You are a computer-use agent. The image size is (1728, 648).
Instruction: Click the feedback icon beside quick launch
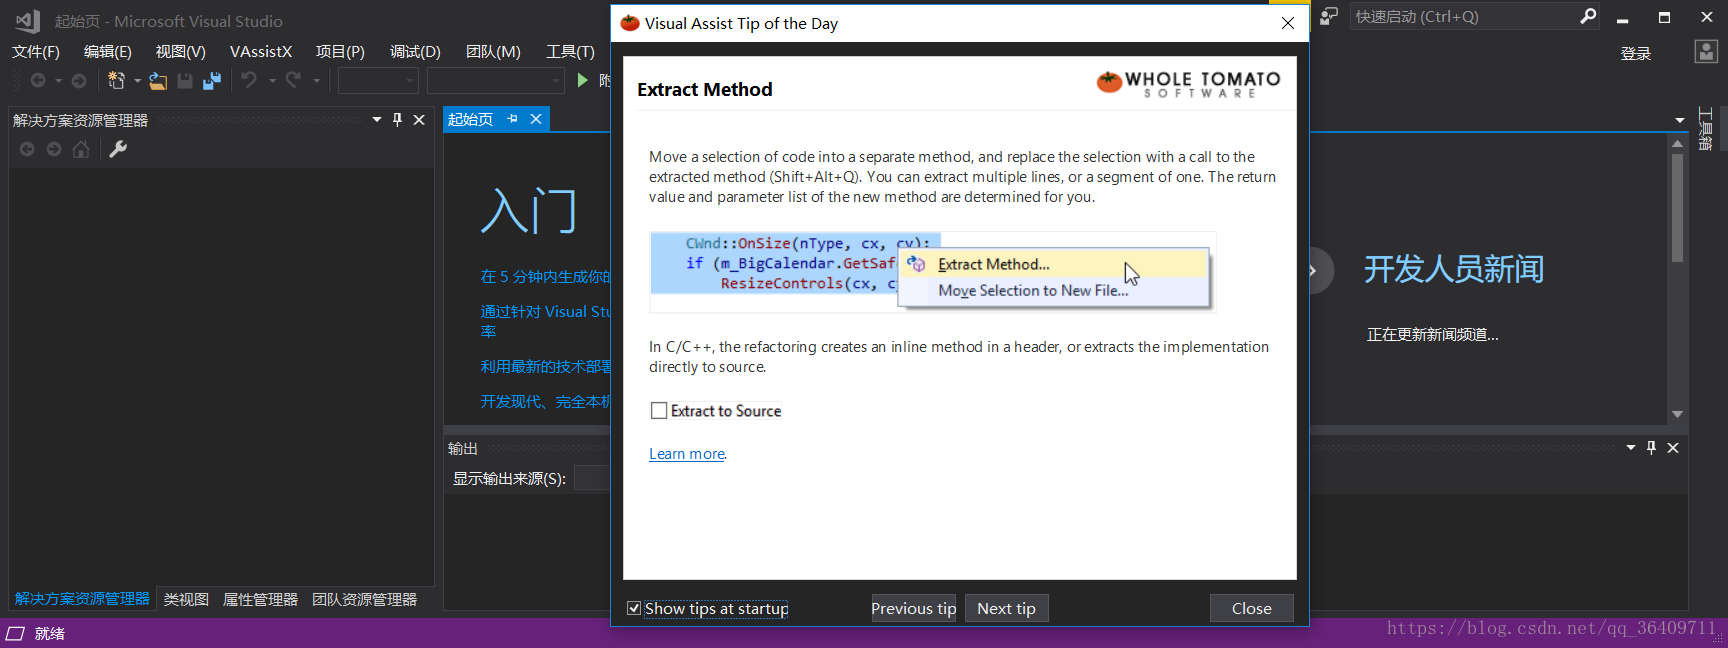click(1329, 16)
